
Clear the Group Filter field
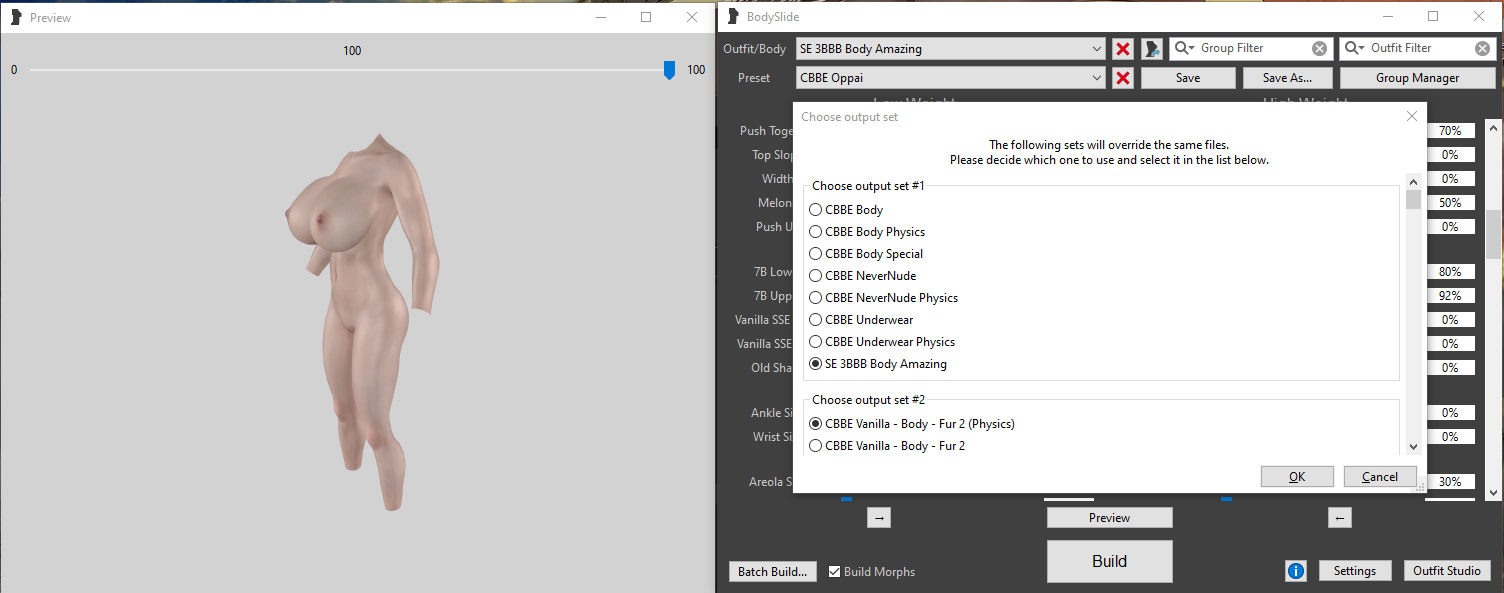pyautogui.click(x=1319, y=48)
